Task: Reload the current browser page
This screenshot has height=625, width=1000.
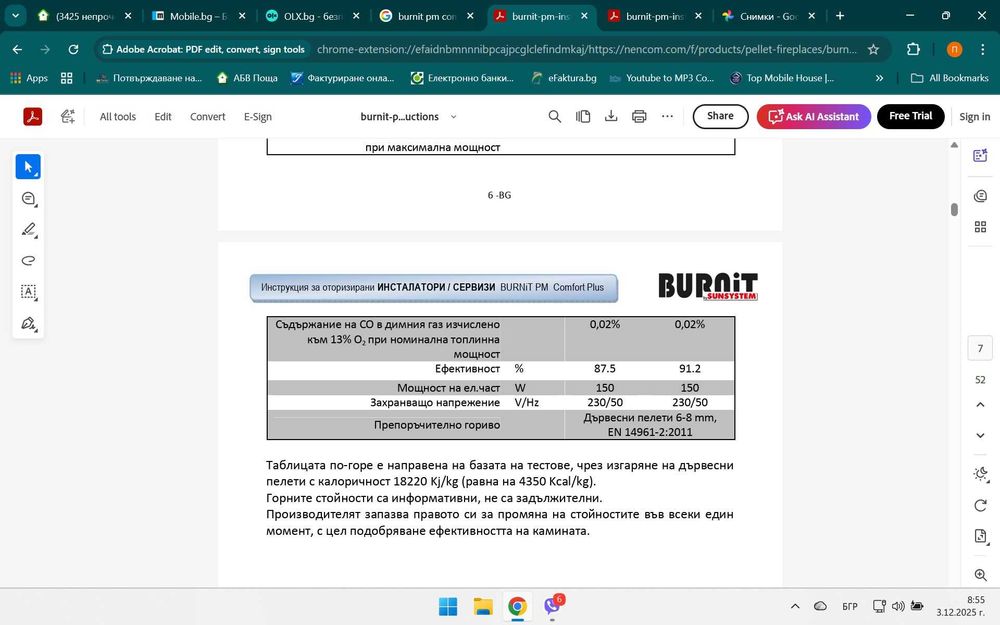Action: (x=73, y=49)
